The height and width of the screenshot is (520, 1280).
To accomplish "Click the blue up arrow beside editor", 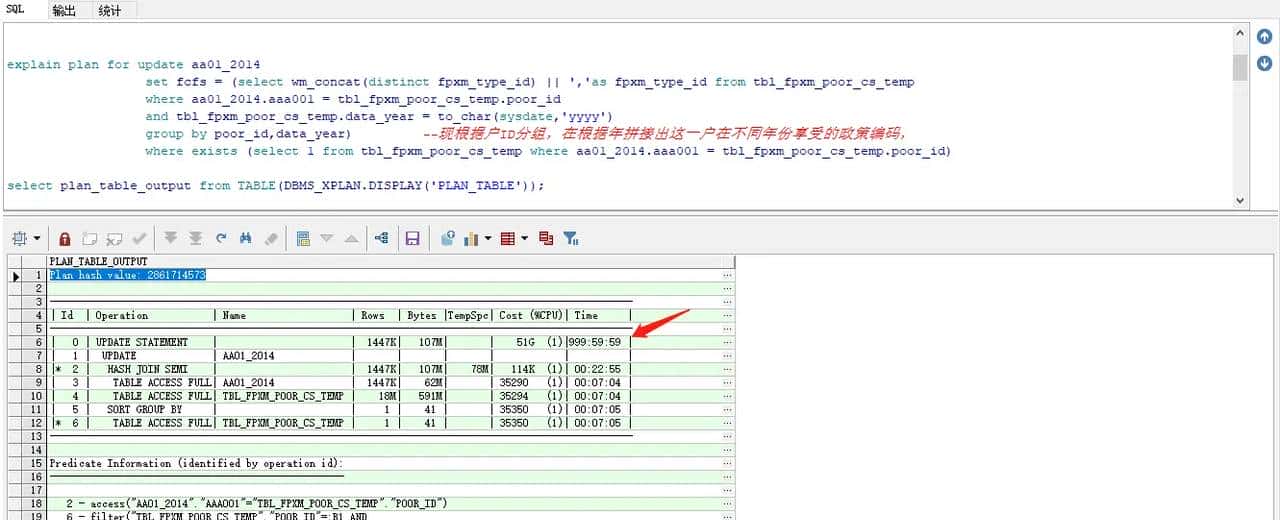I will point(1265,37).
